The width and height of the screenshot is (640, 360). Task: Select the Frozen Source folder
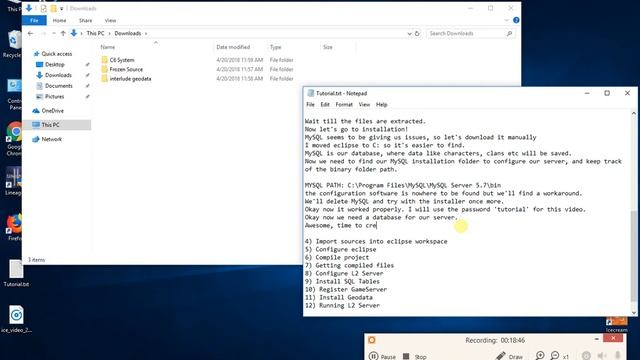click(x=126, y=69)
